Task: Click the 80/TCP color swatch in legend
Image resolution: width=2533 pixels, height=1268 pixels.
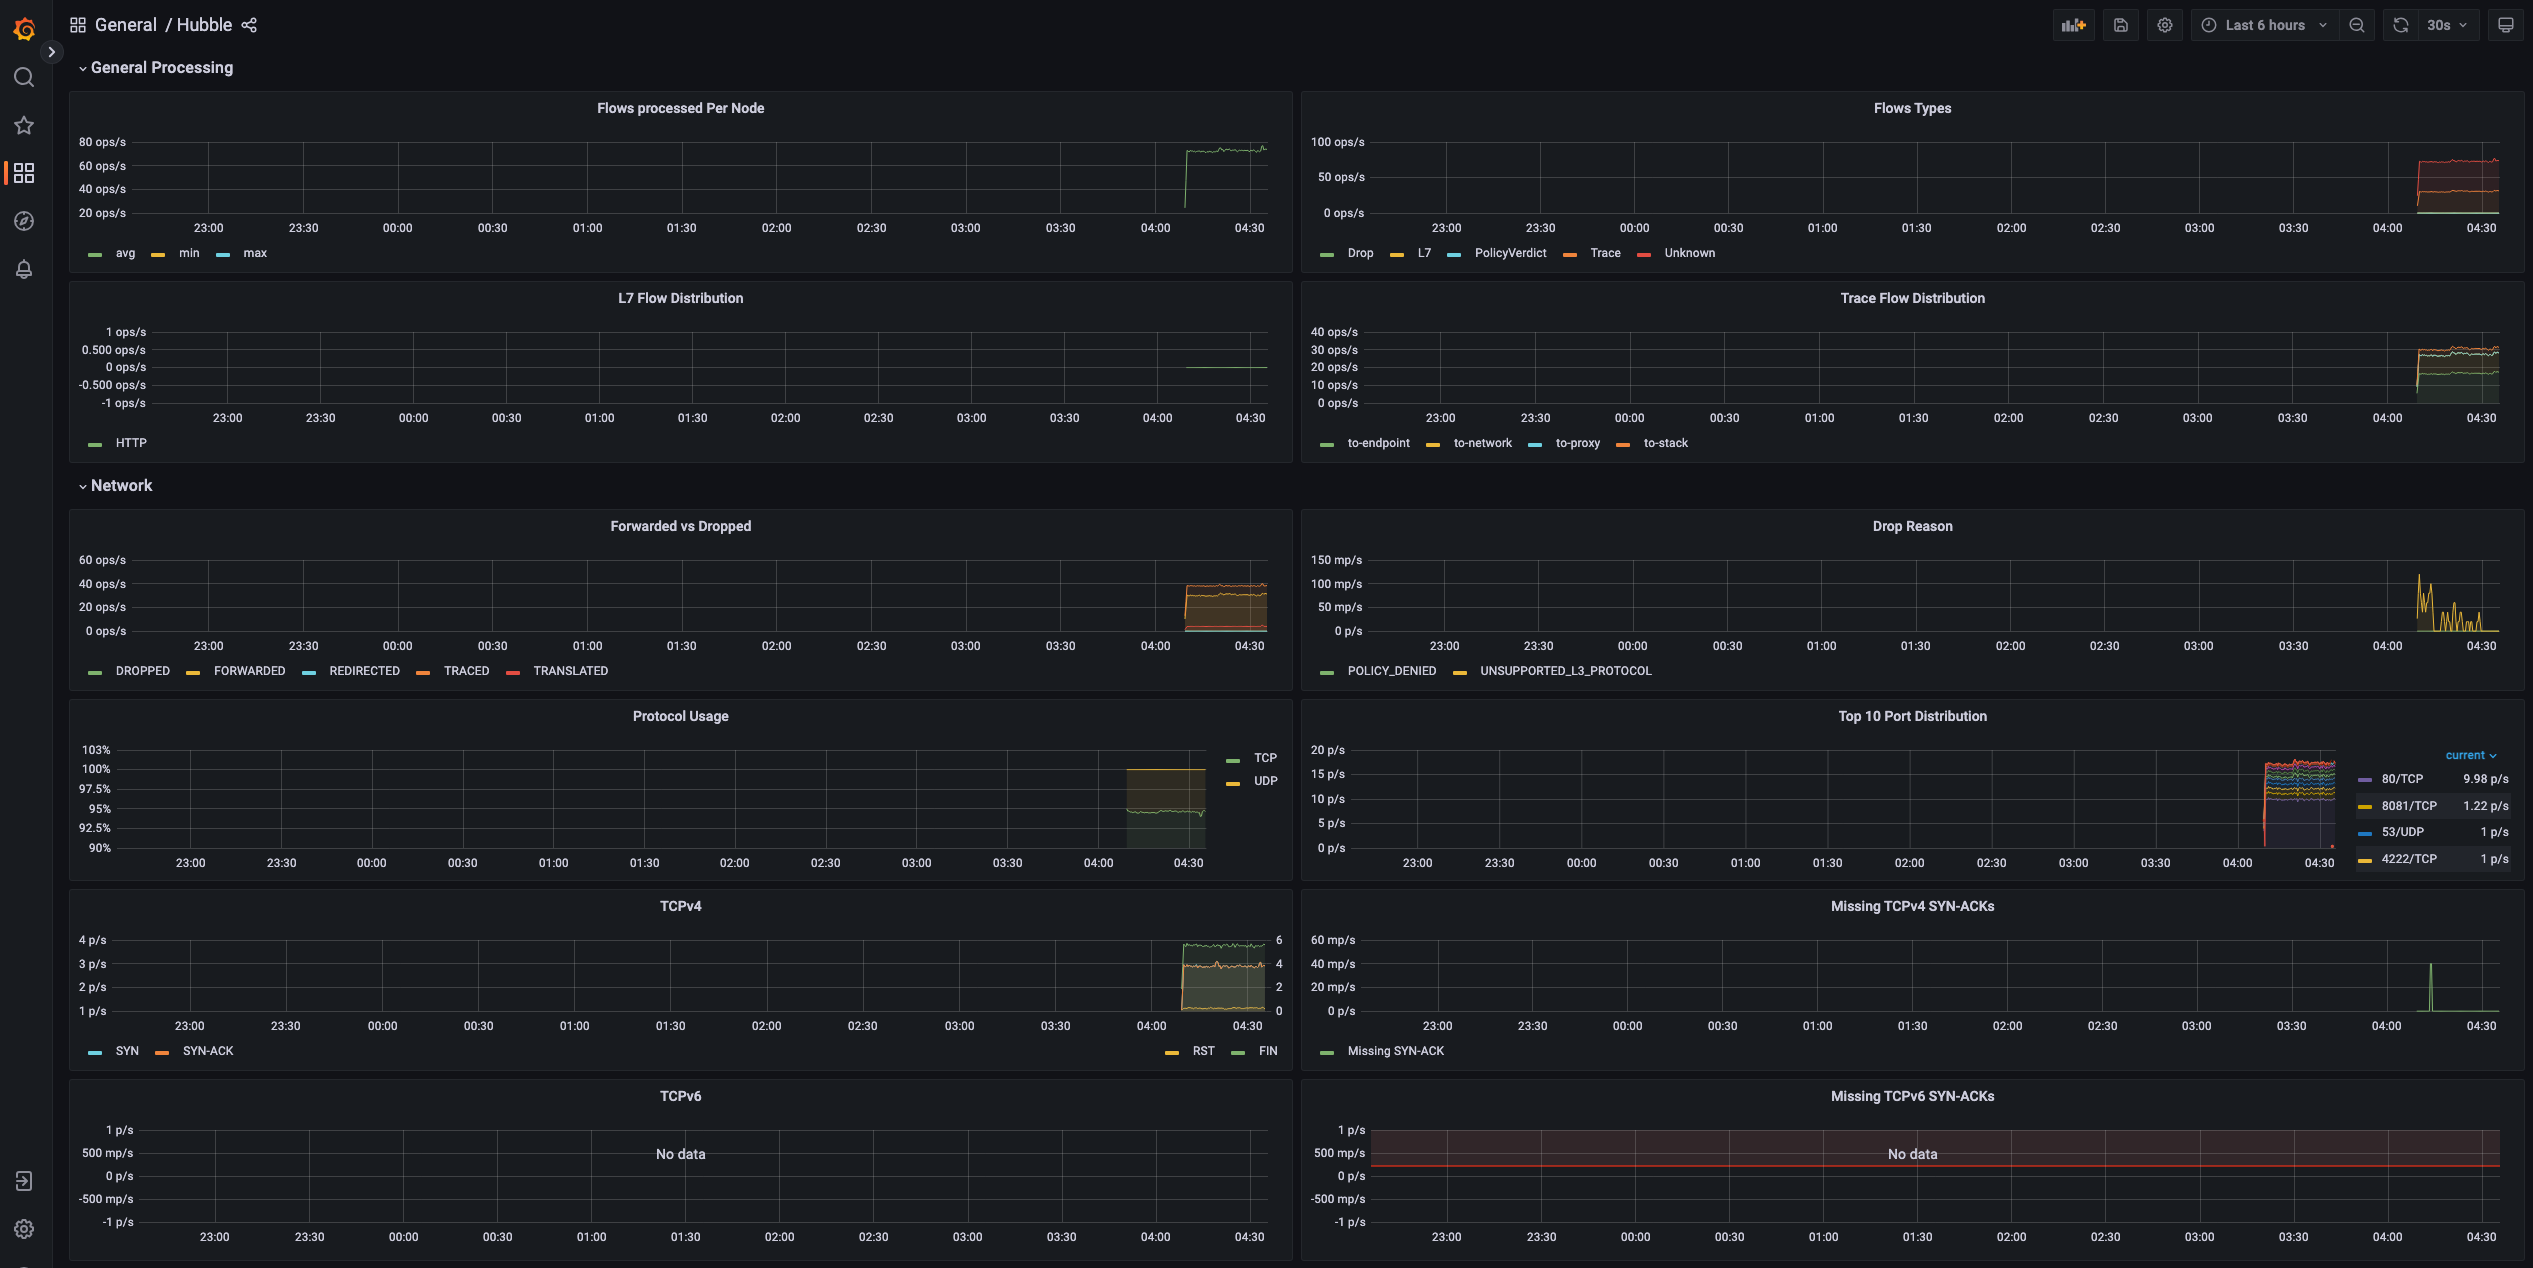Action: coord(2365,779)
